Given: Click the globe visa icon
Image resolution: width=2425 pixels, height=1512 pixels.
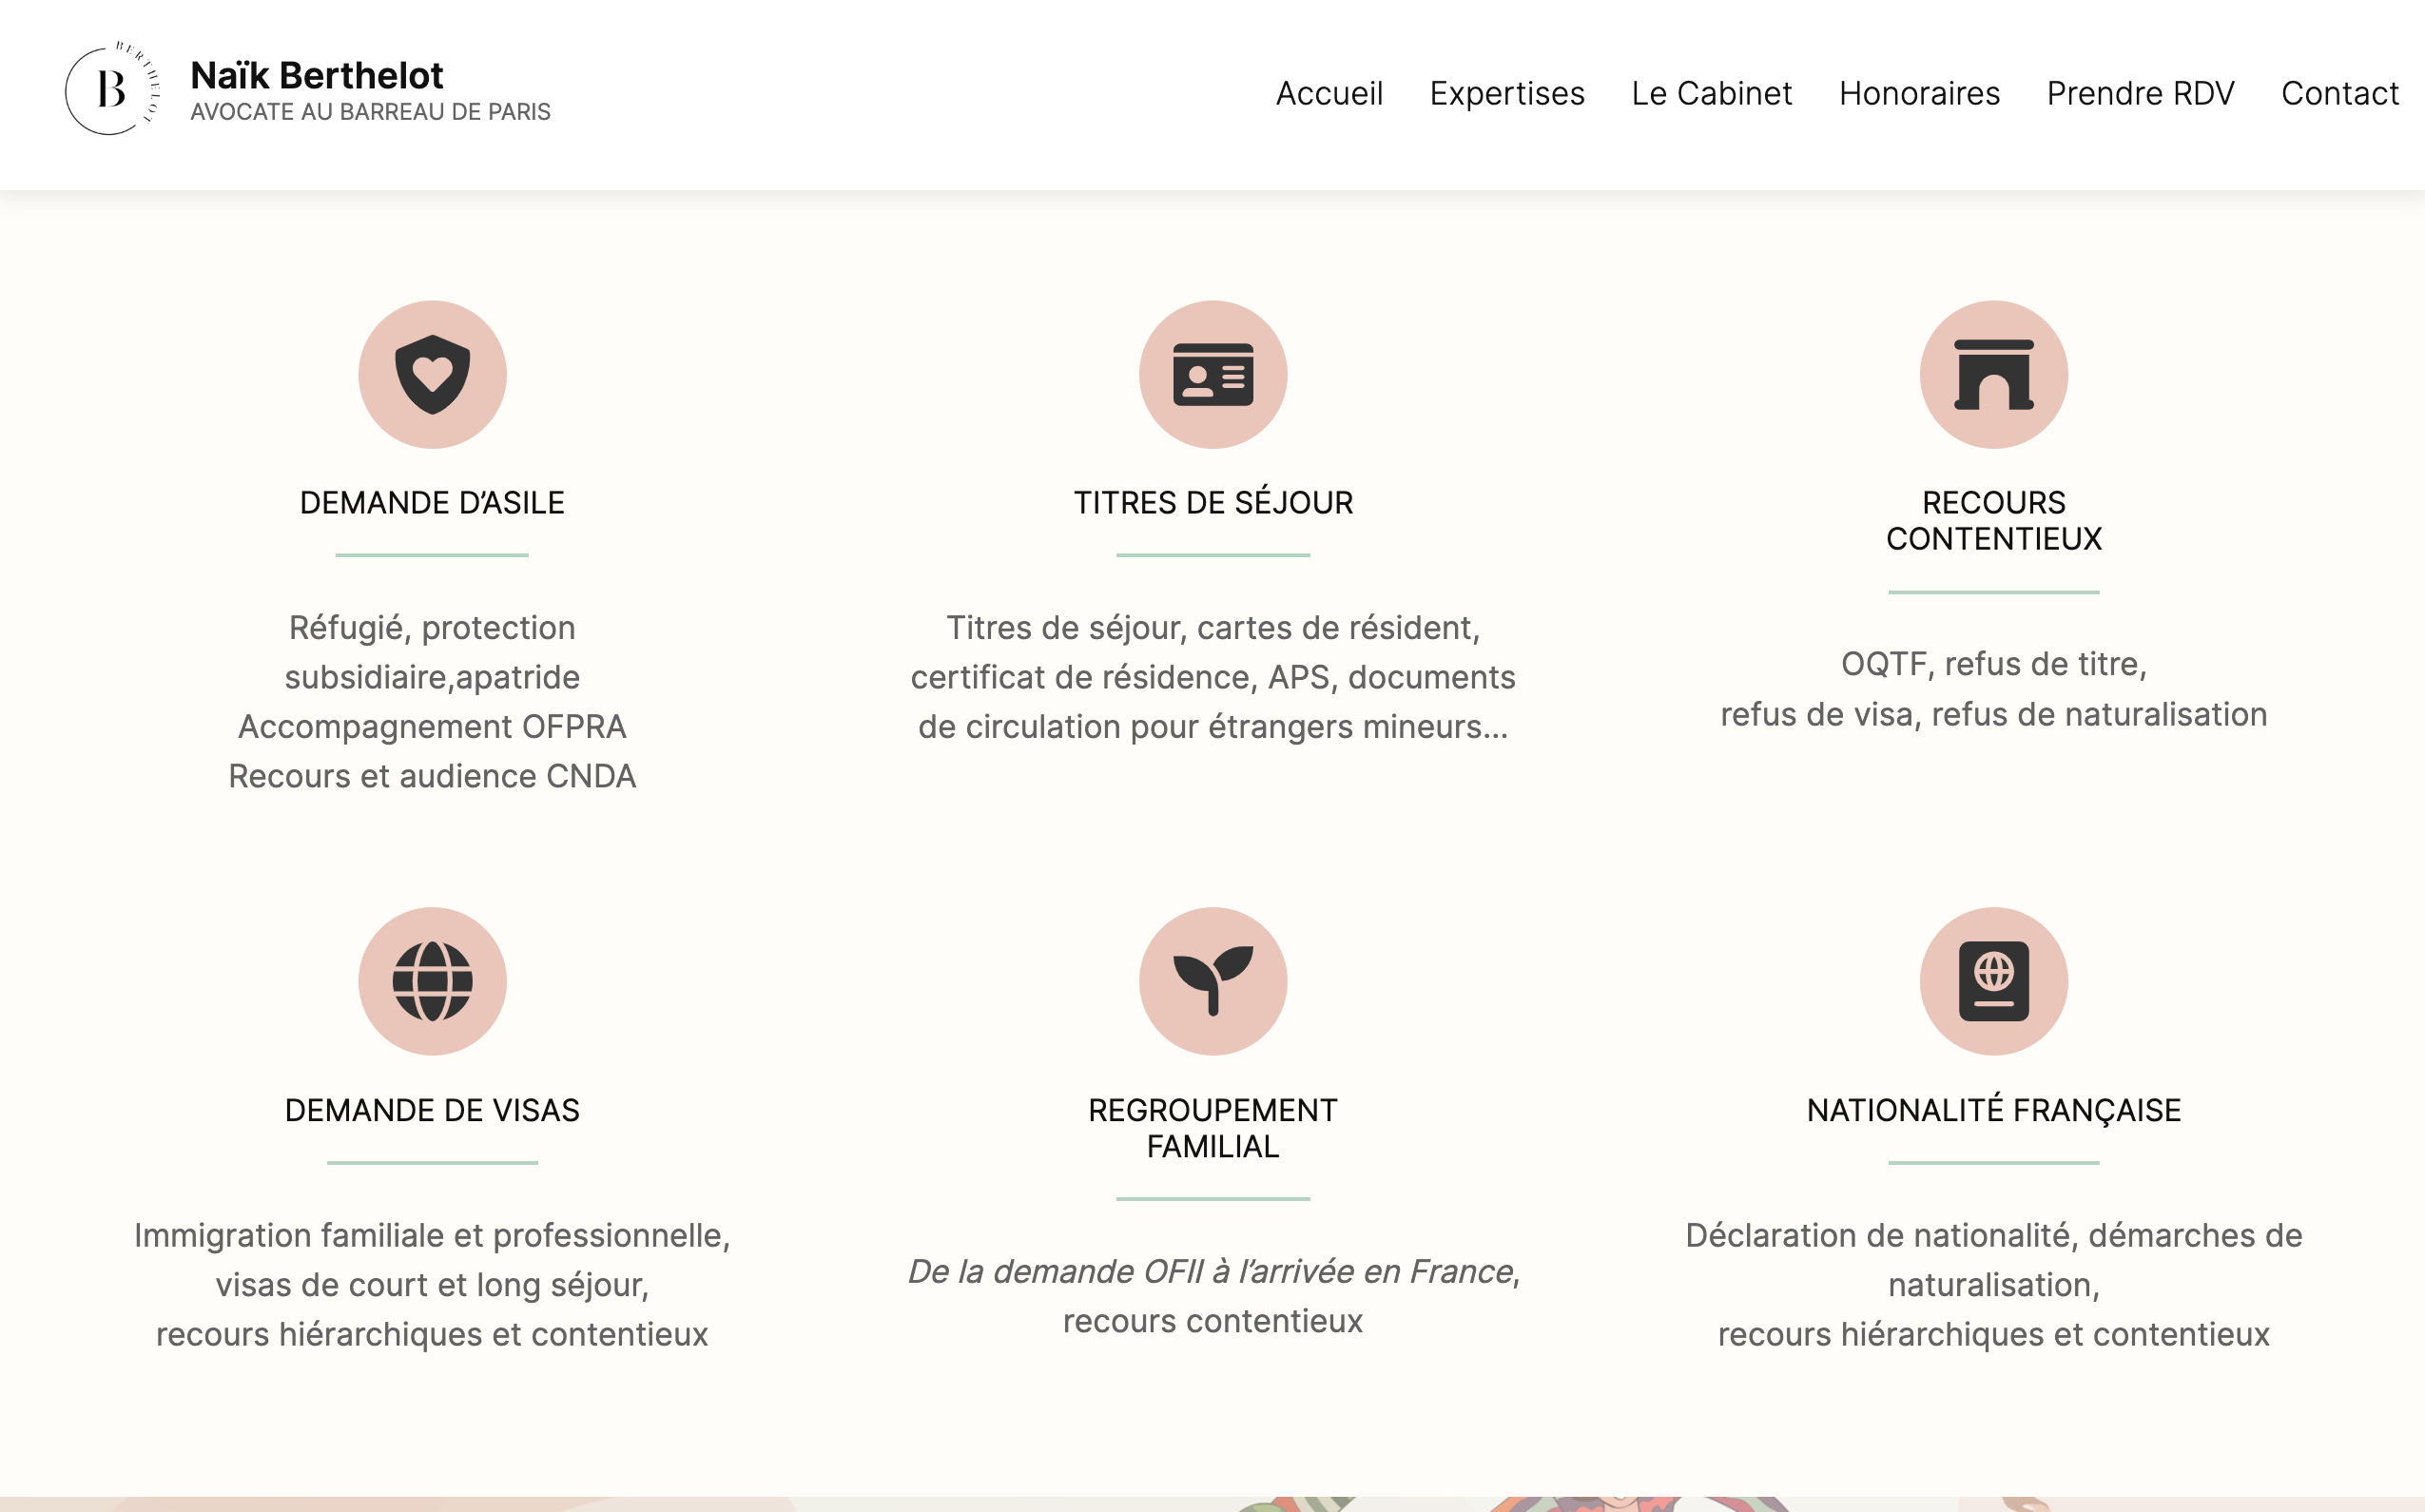Looking at the screenshot, I should coord(432,981).
